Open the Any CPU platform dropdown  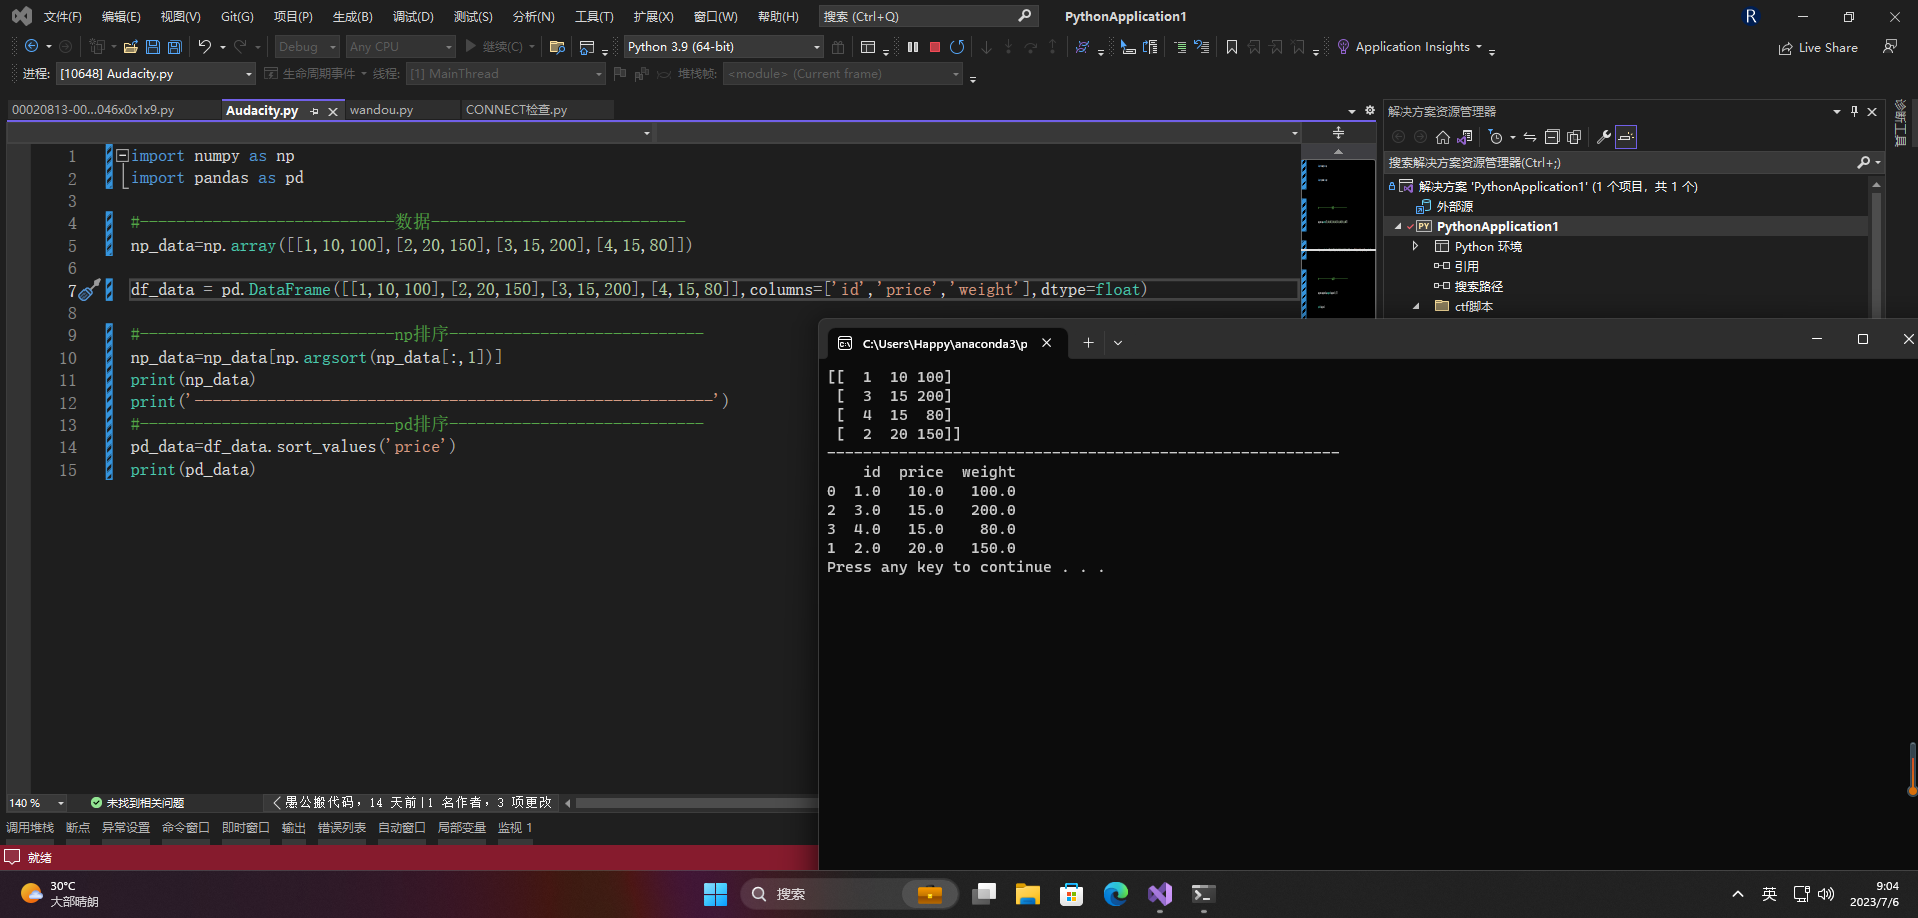[400, 46]
